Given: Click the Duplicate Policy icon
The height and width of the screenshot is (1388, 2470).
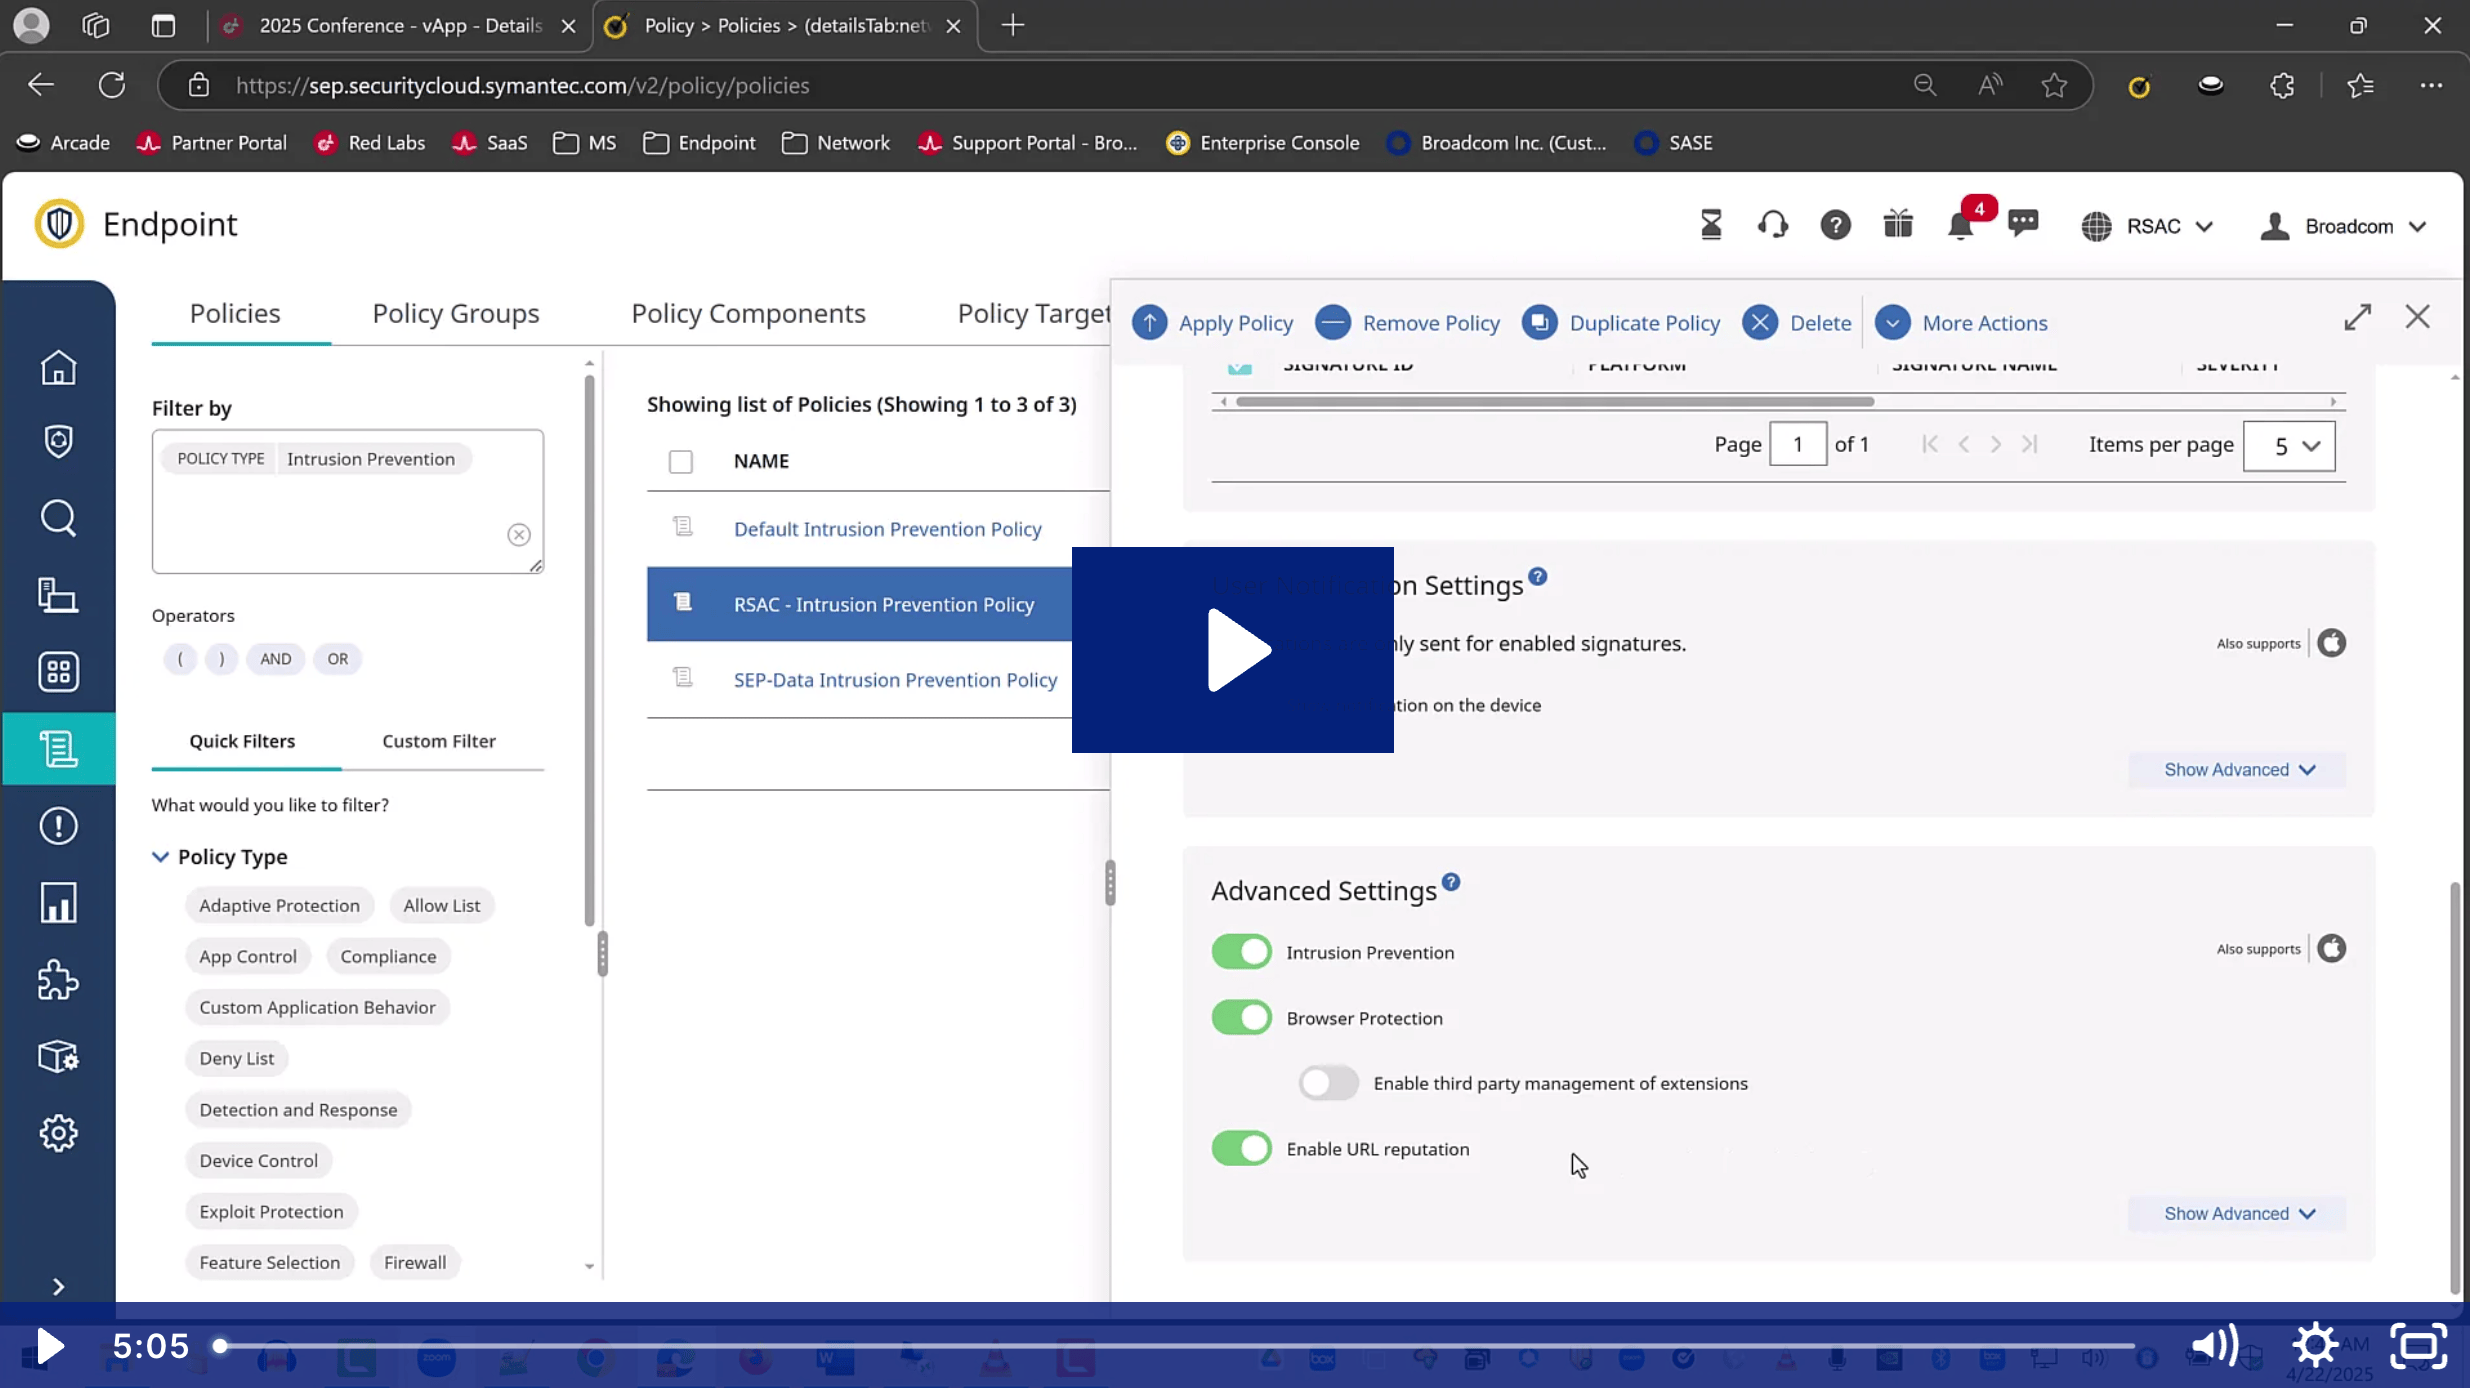Looking at the screenshot, I should 1540,323.
